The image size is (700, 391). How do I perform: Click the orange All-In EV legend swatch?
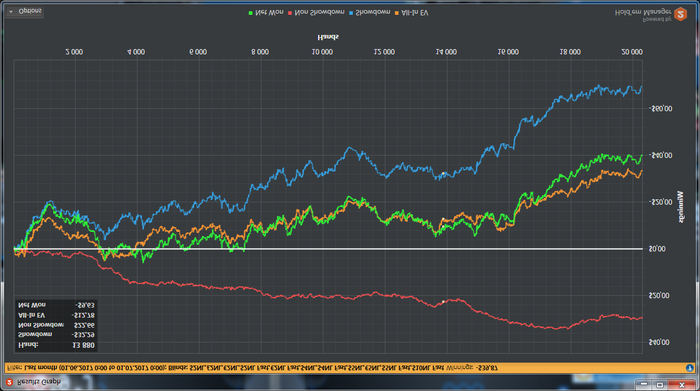tap(397, 13)
